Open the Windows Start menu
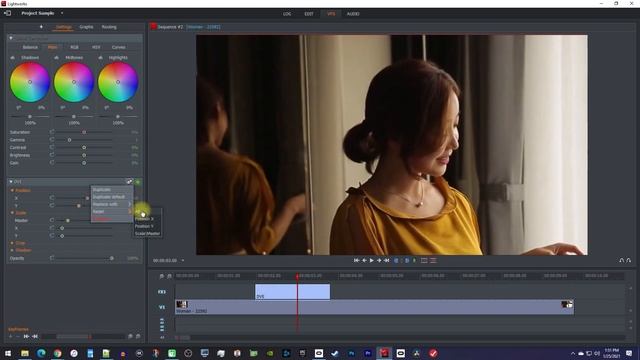640x360 pixels. click(x=8, y=353)
